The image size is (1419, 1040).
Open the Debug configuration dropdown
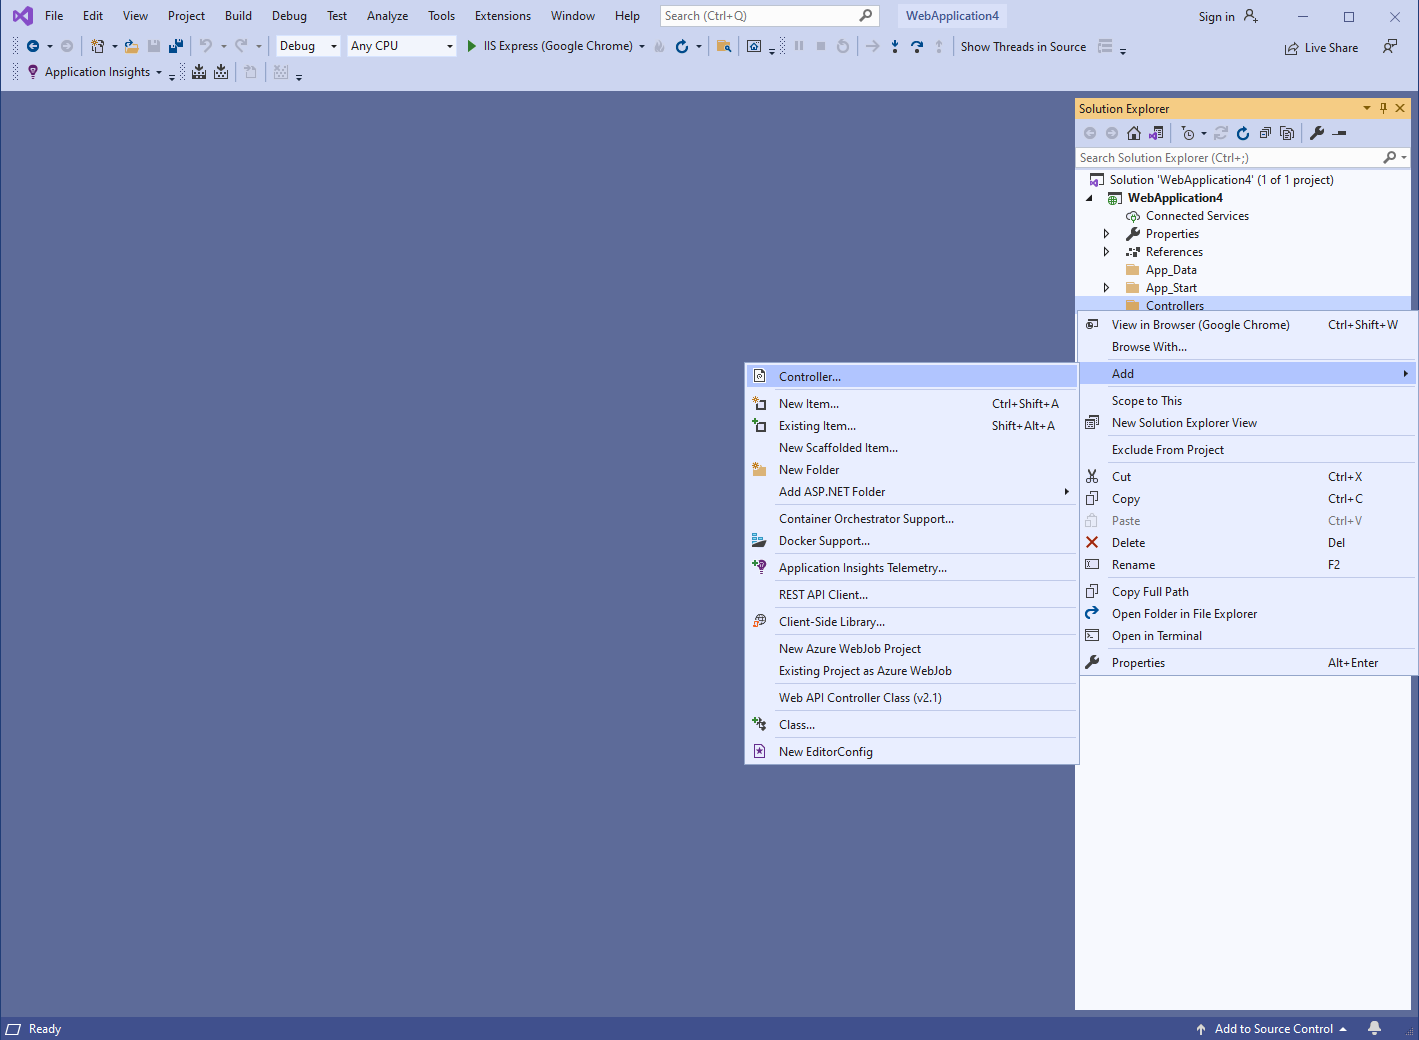click(x=308, y=46)
